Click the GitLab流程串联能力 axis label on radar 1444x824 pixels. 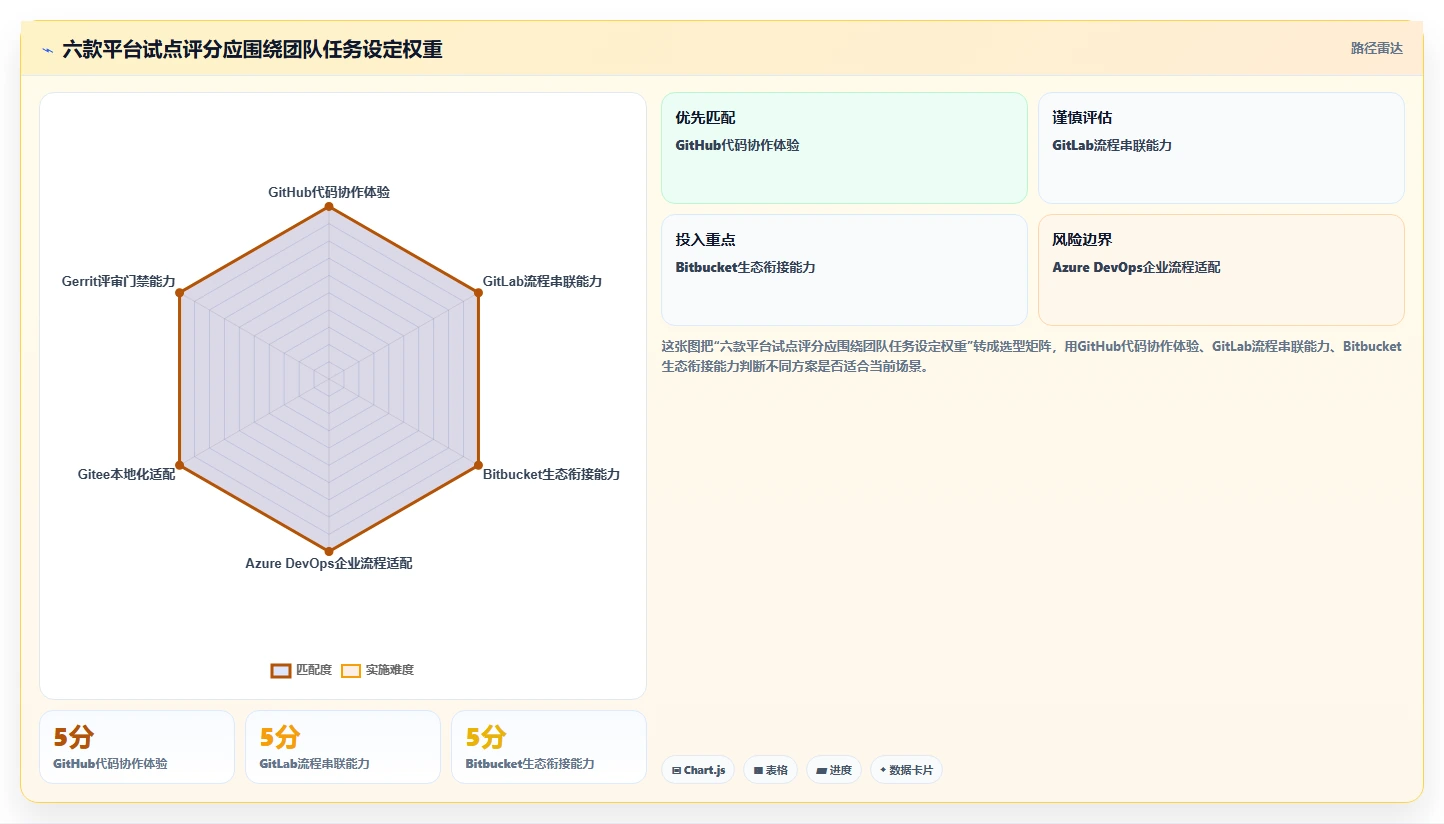(542, 282)
